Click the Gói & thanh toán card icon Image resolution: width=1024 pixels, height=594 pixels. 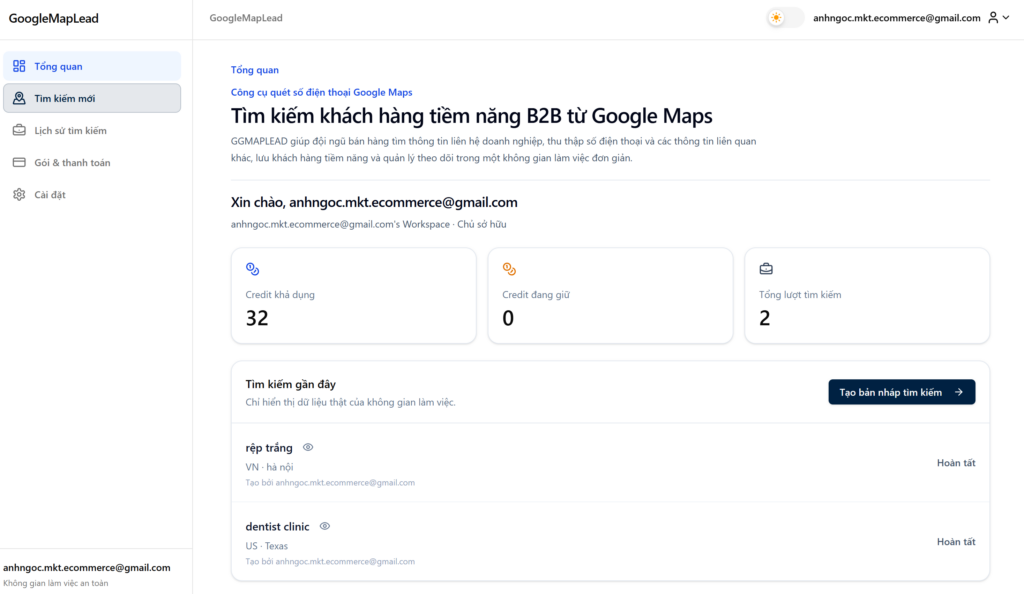coord(19,162)
